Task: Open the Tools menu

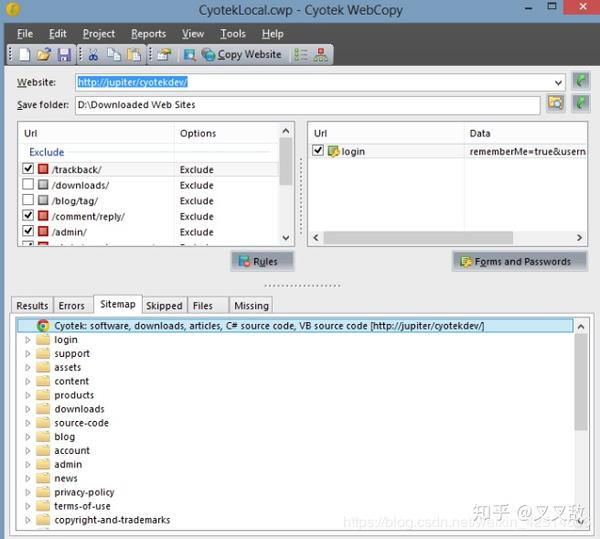Action: (233, 34)
